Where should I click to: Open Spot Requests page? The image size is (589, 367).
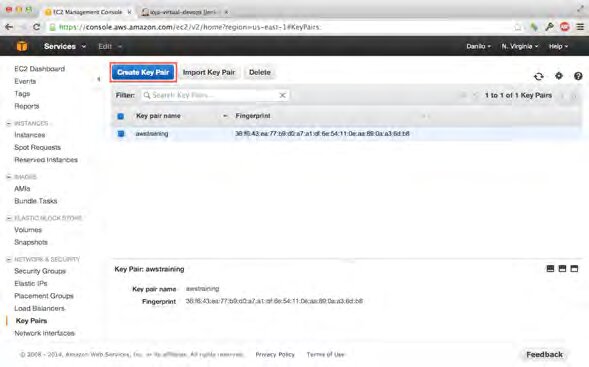point(38,147)
